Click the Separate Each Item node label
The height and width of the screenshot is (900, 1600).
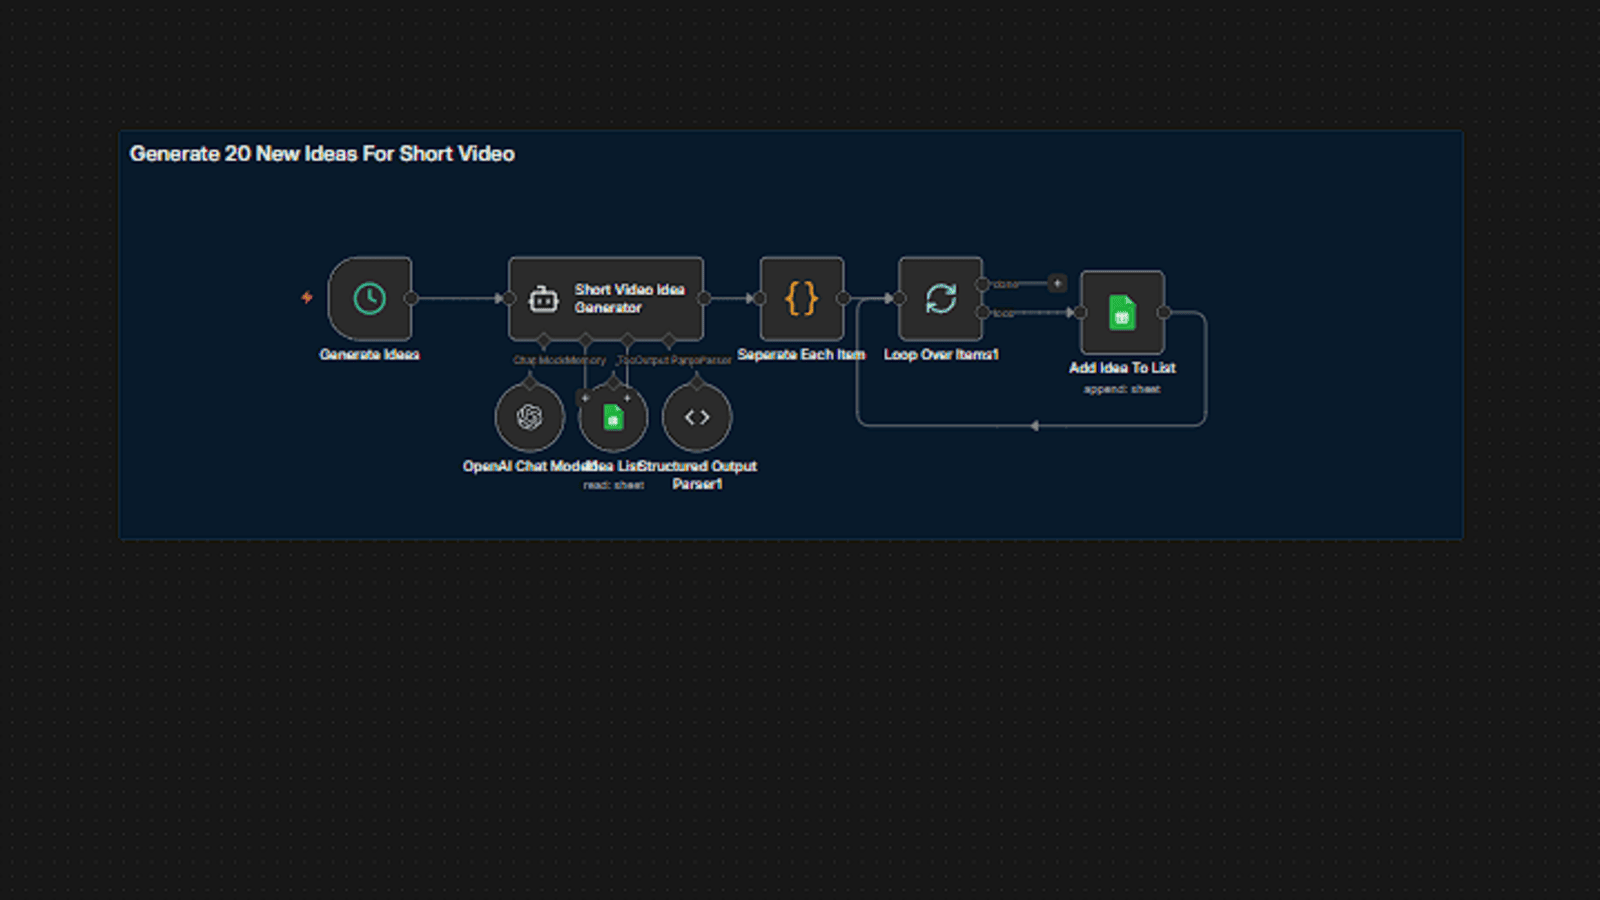(801, 355)
